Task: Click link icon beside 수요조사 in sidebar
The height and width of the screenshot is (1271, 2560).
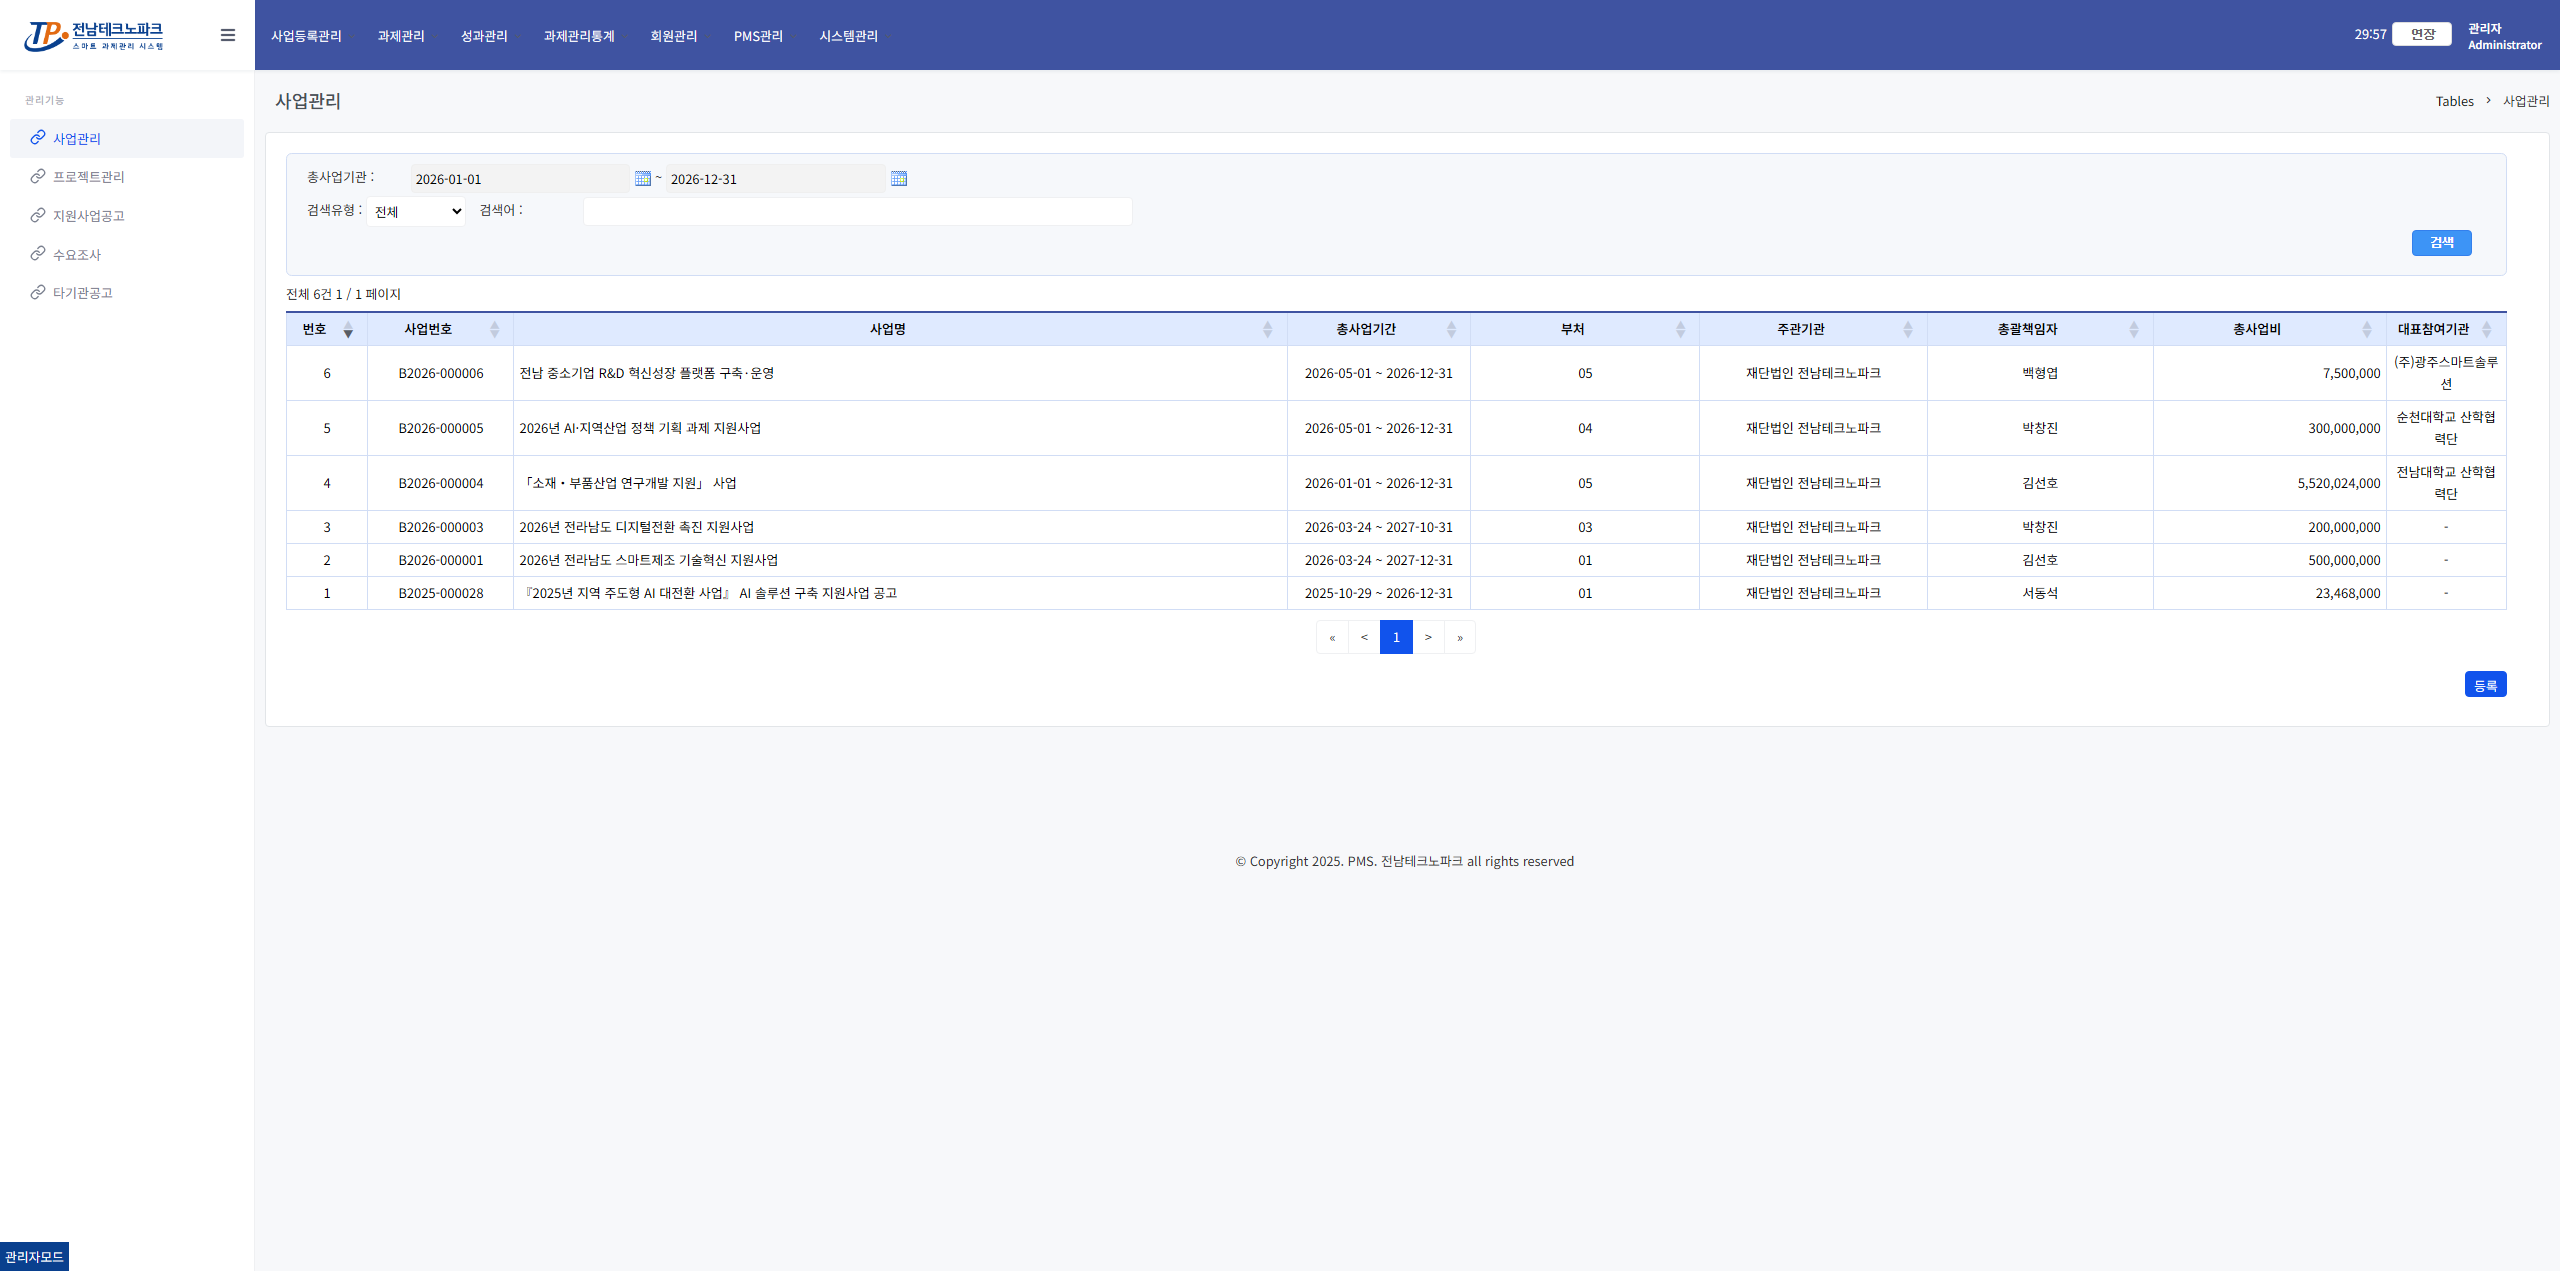Action: tap(38, 253)
